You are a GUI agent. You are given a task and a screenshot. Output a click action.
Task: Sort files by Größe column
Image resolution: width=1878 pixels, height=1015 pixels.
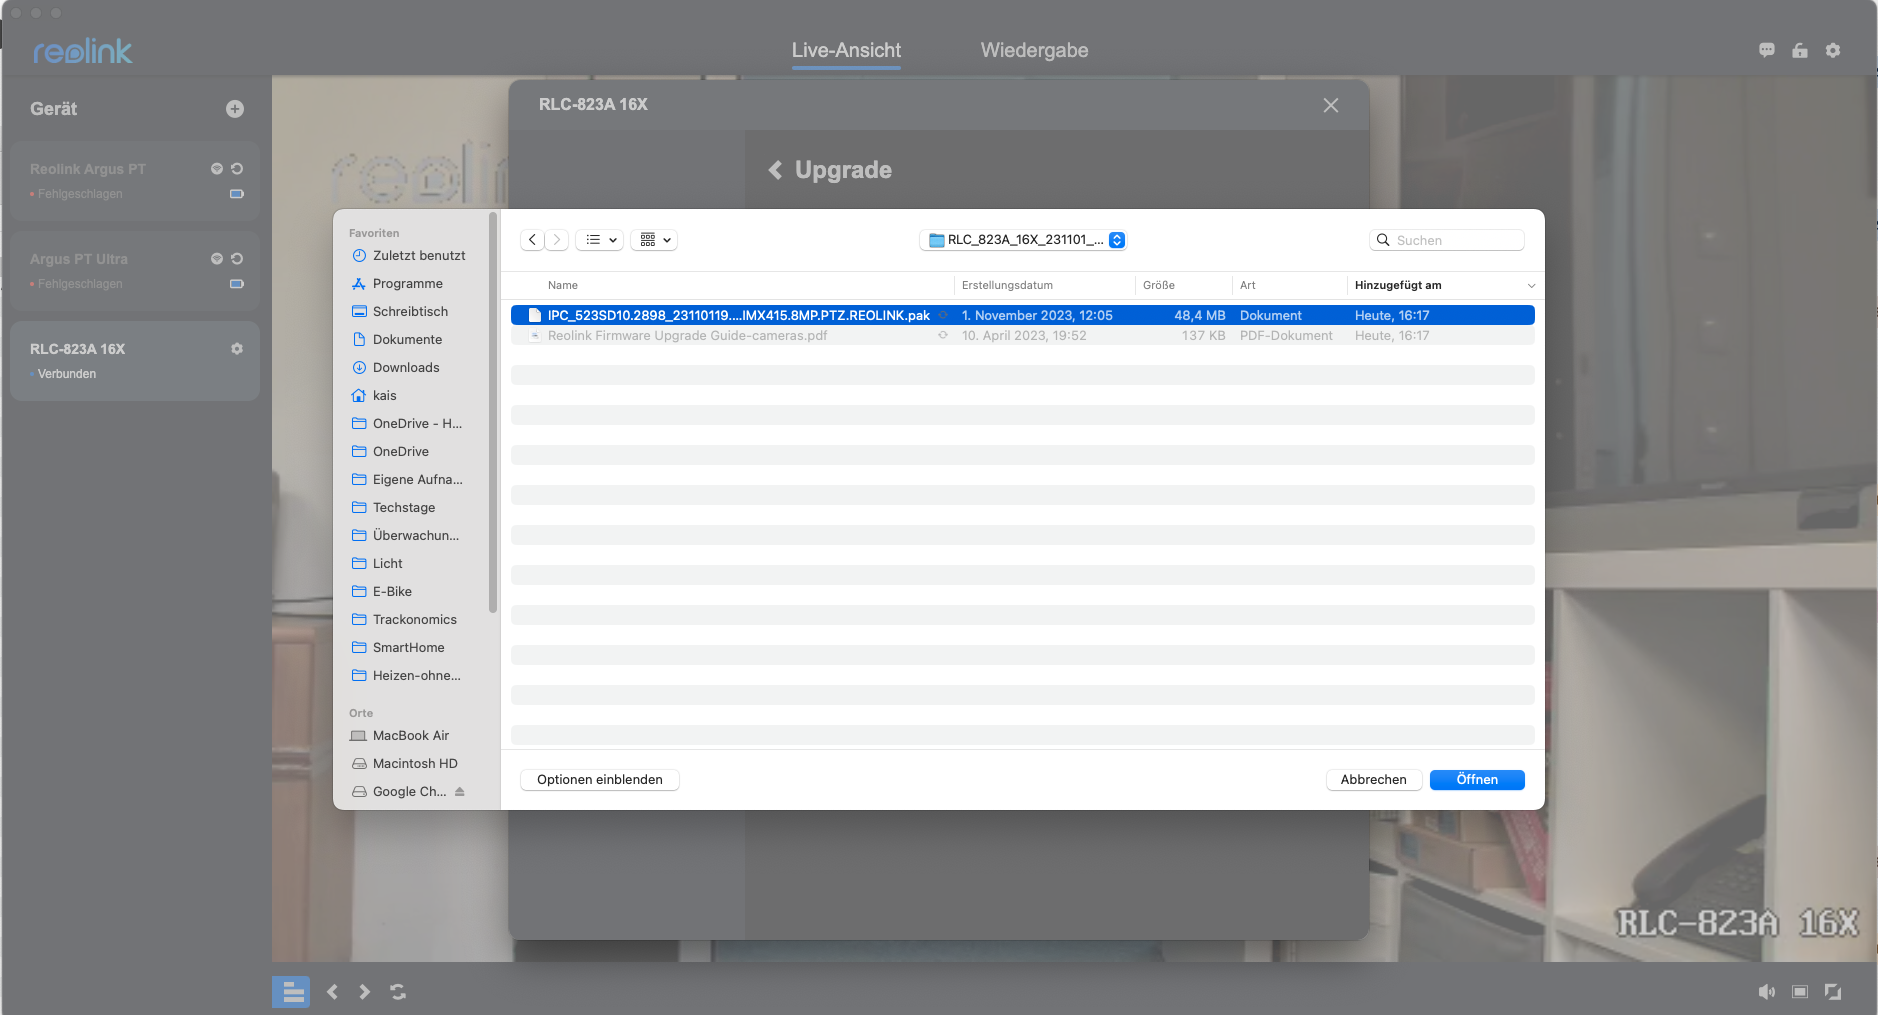click(x=1159, y=286)
